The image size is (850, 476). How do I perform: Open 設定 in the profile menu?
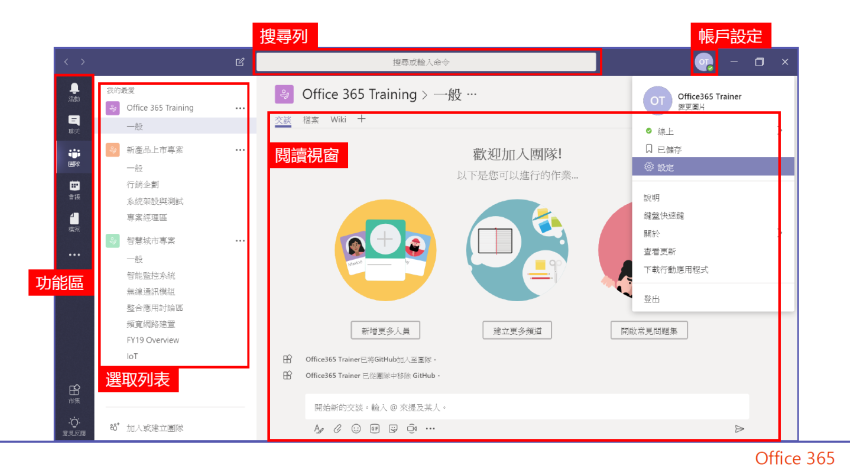coord(713,167)
